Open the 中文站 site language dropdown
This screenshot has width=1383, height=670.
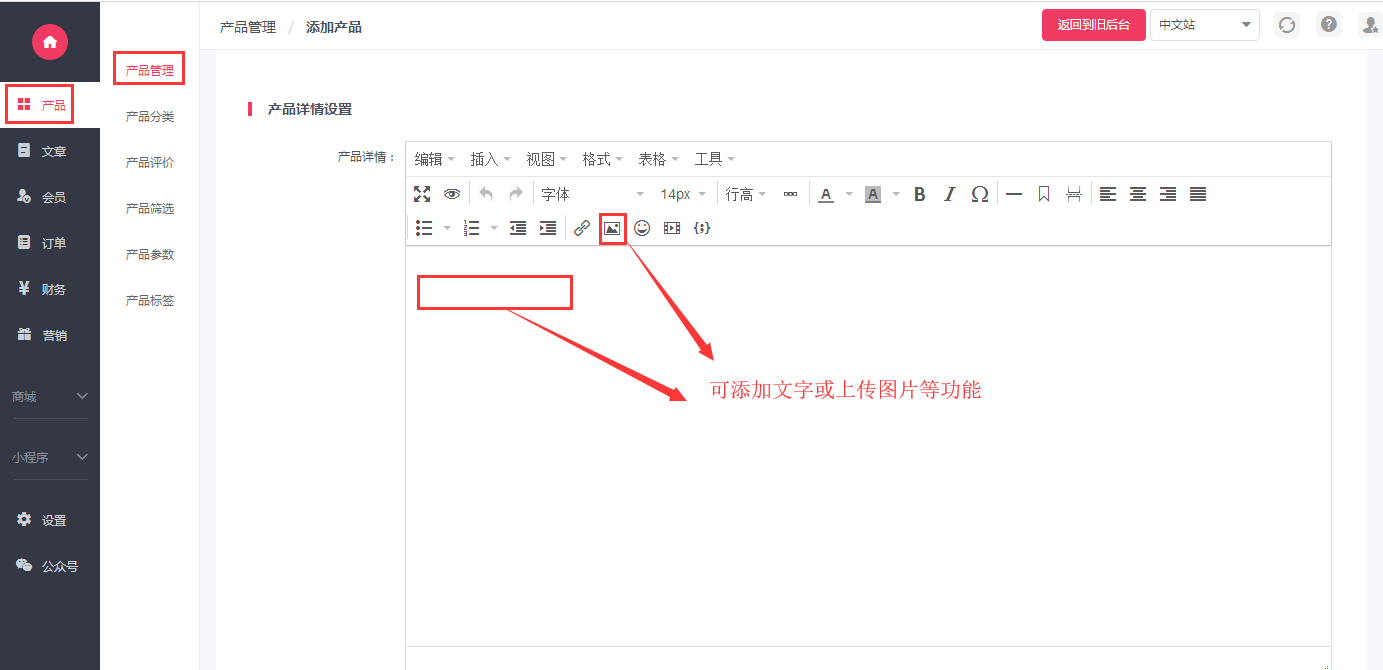1204,25
